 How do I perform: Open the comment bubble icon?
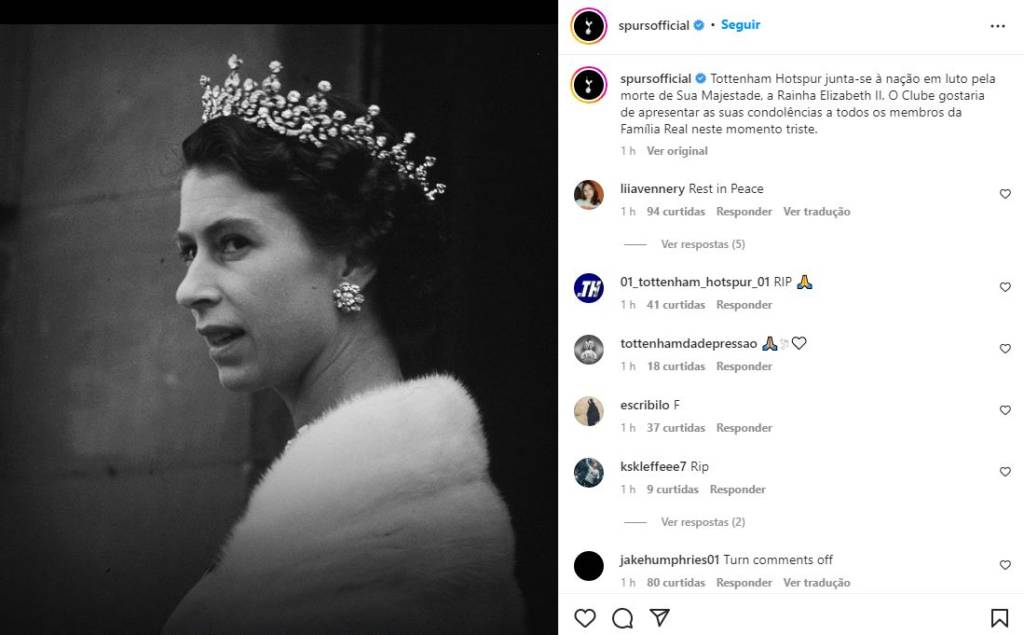(x=622, y=618)
